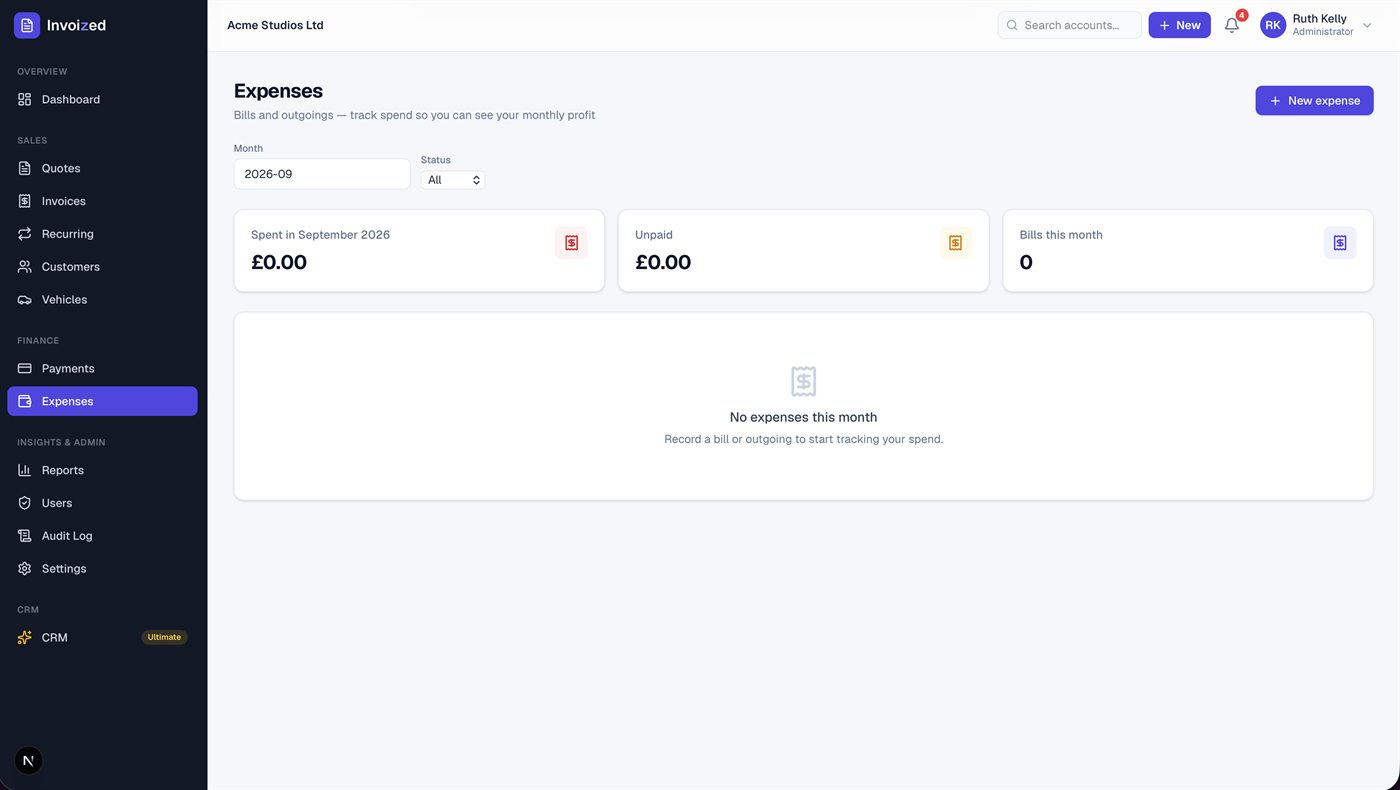
Task: Click the Ultimate badge beside CRM
Action: click(164, 637)
